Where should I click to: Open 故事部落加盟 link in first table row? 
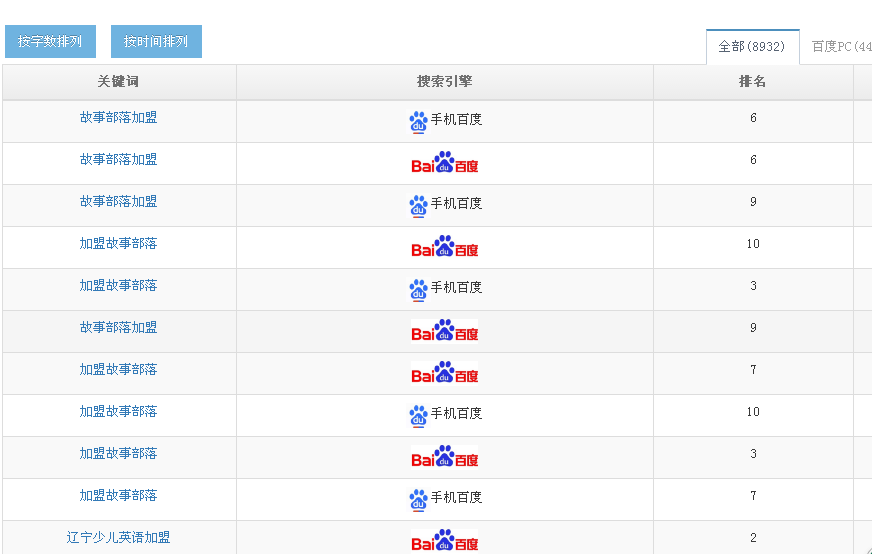(118, 118)
